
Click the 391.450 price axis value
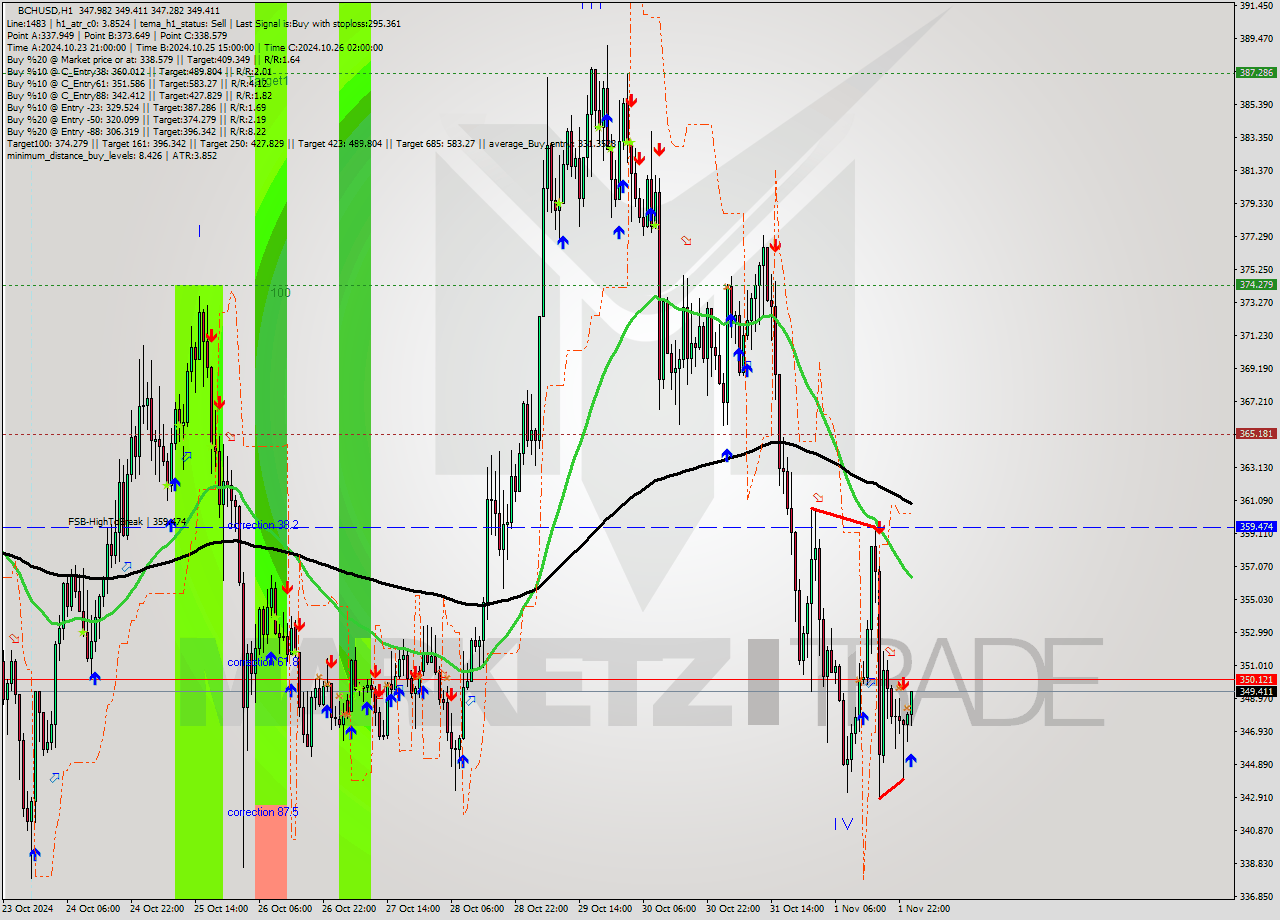(1256, 6)
